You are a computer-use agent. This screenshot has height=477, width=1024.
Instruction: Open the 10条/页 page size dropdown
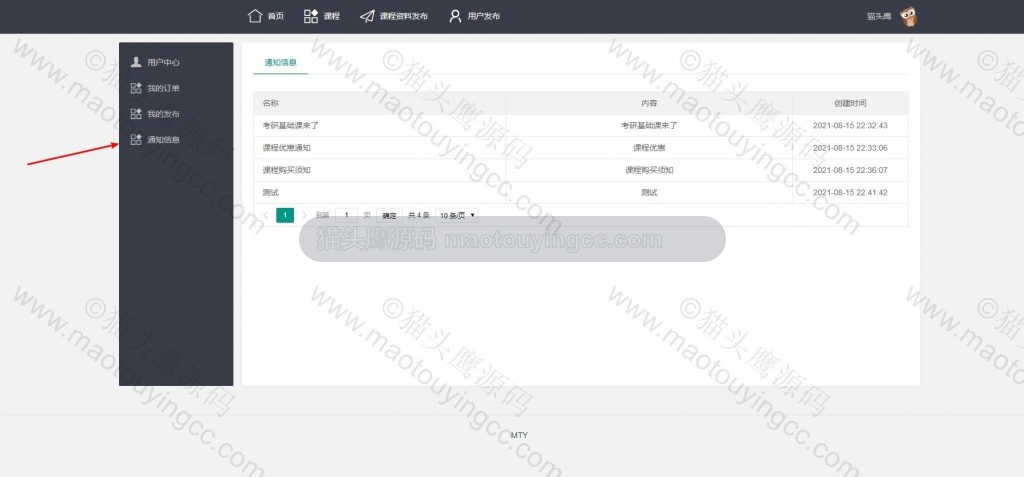pos(456,215)
